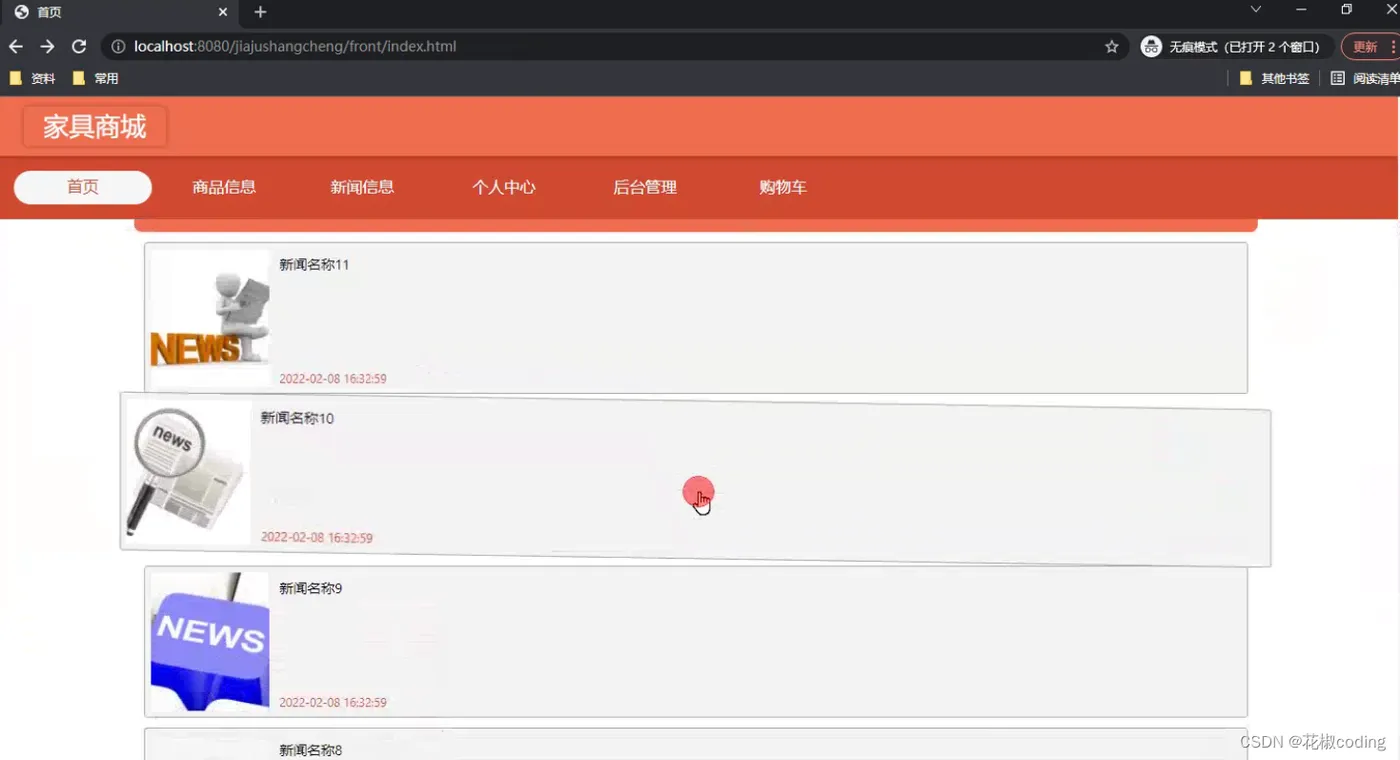
Task: Open 新闻信息 navigation item
Action: [x=362, y=187]
